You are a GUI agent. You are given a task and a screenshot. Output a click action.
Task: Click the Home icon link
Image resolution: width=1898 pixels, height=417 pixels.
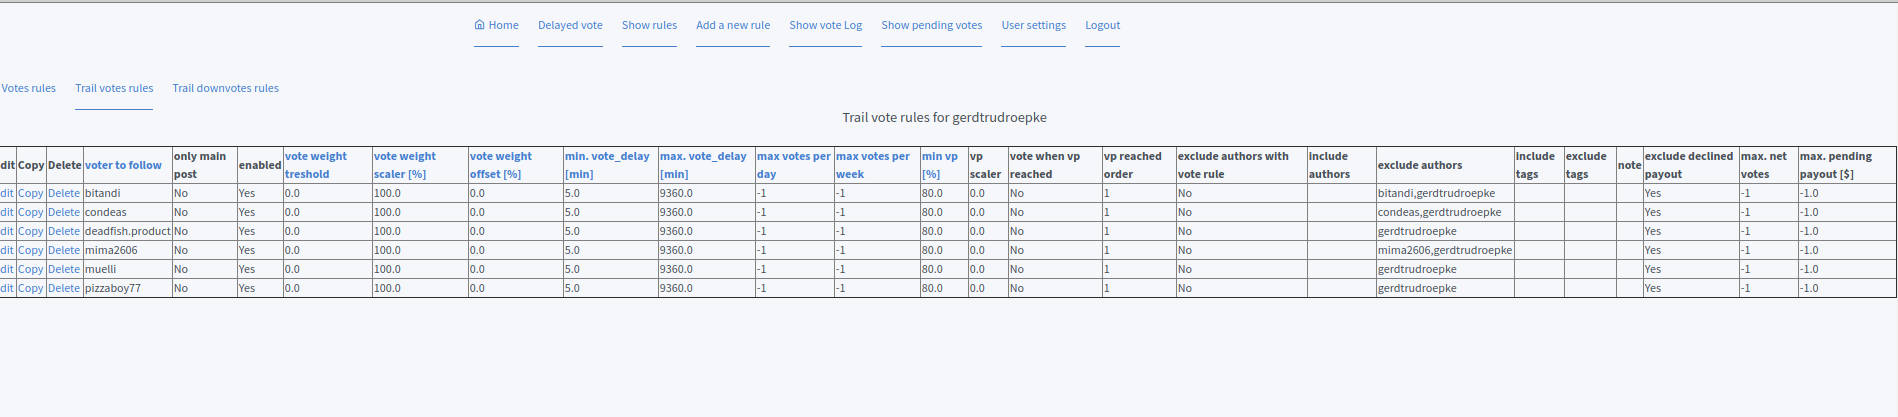point(496,25)
